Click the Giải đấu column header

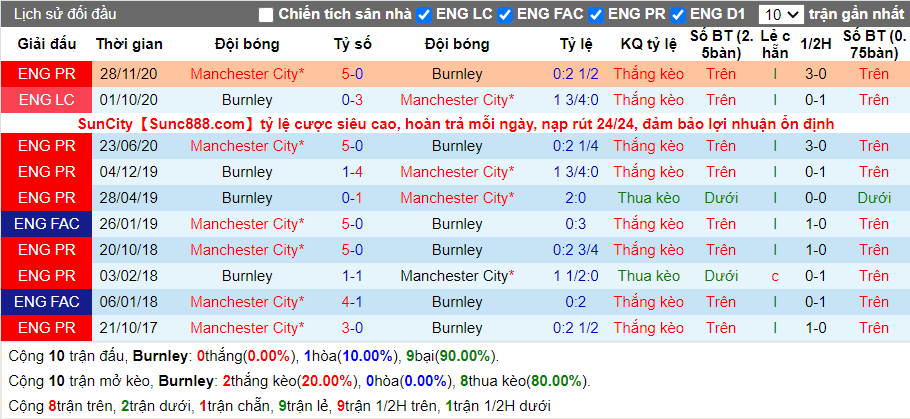[x=46, y=44]
